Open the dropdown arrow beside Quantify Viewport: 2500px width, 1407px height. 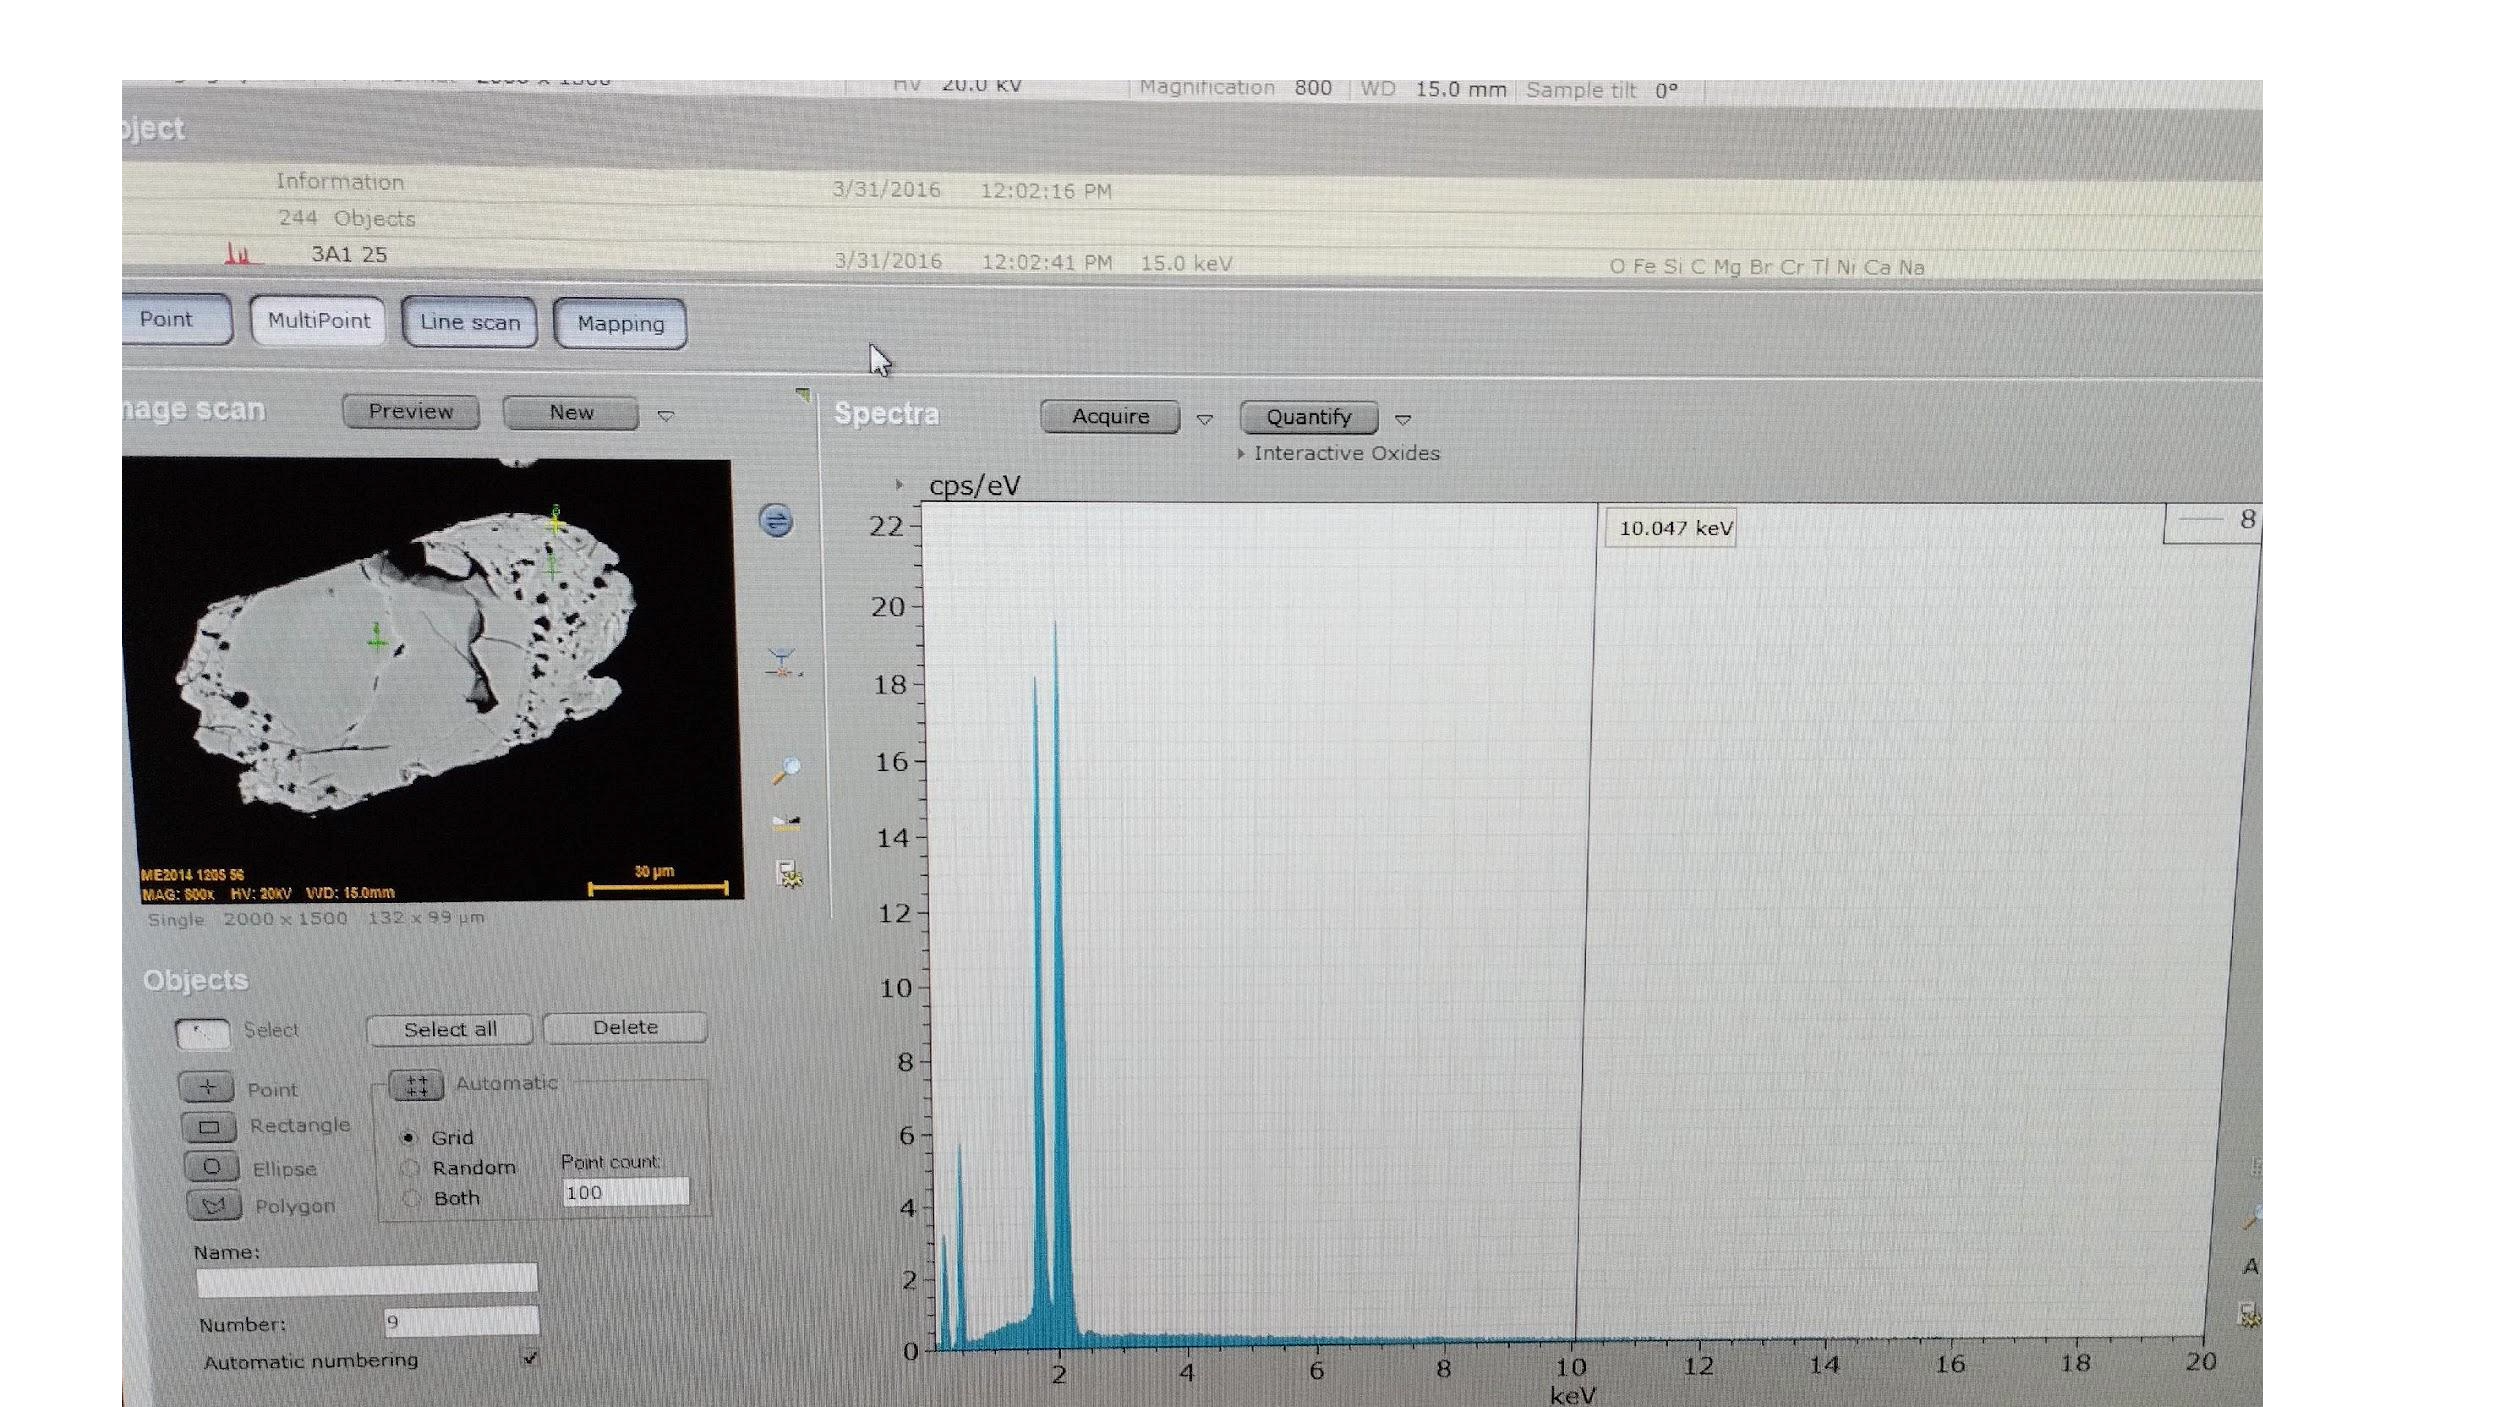1403,420
